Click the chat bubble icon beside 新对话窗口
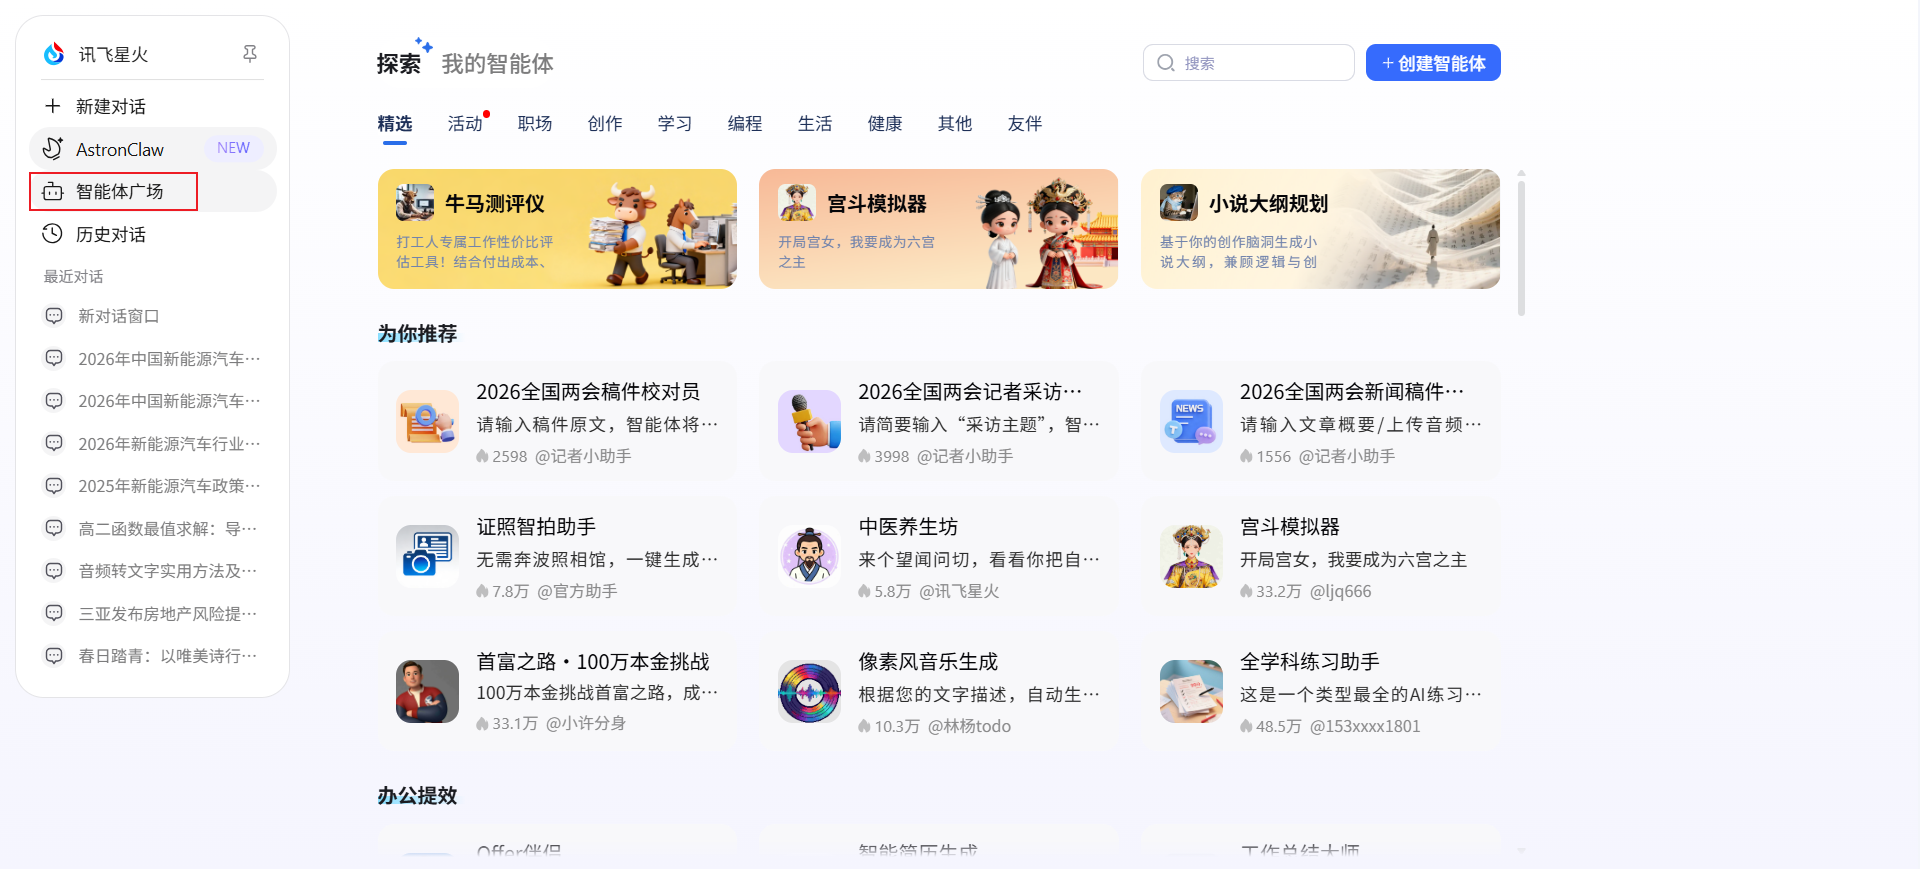The width and height of the screenshot is (1920, 869). (x=54, y=316)
